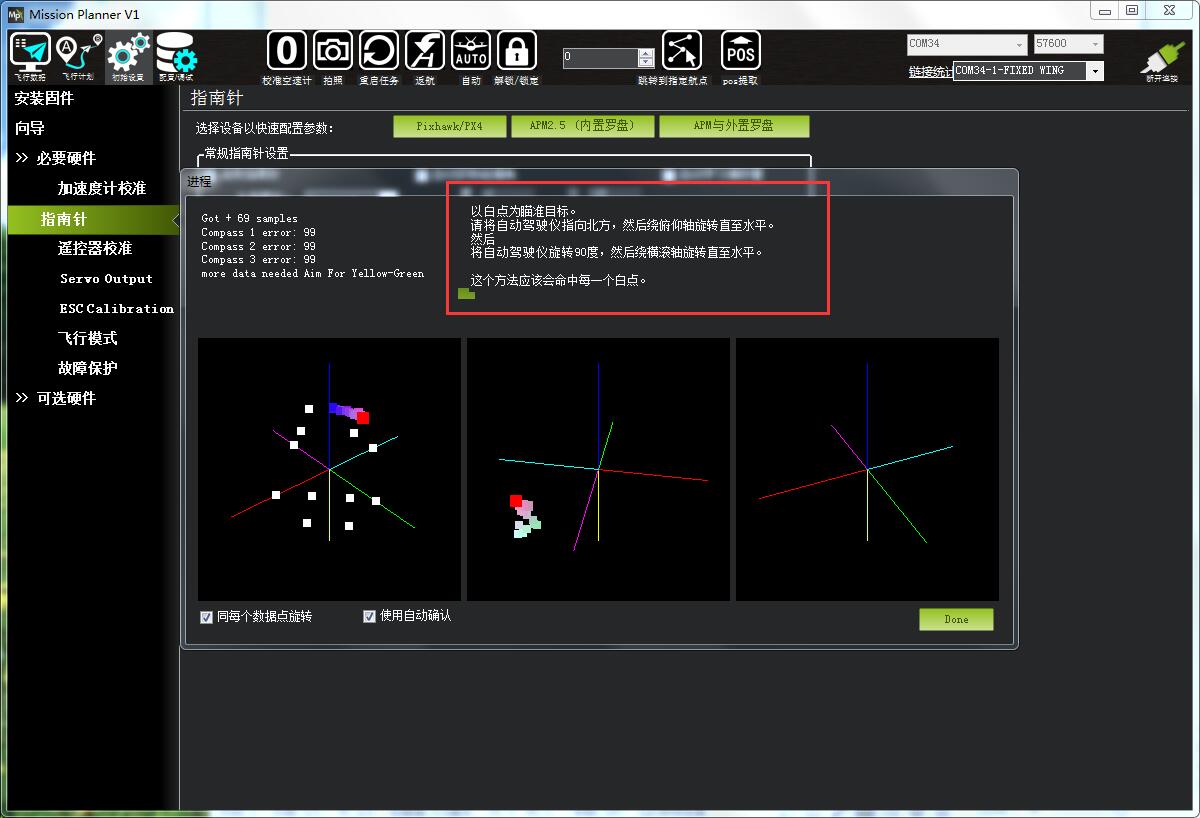
Task: Open the 飞行计划 flight plan screen
Action: (x=77, y=55)
